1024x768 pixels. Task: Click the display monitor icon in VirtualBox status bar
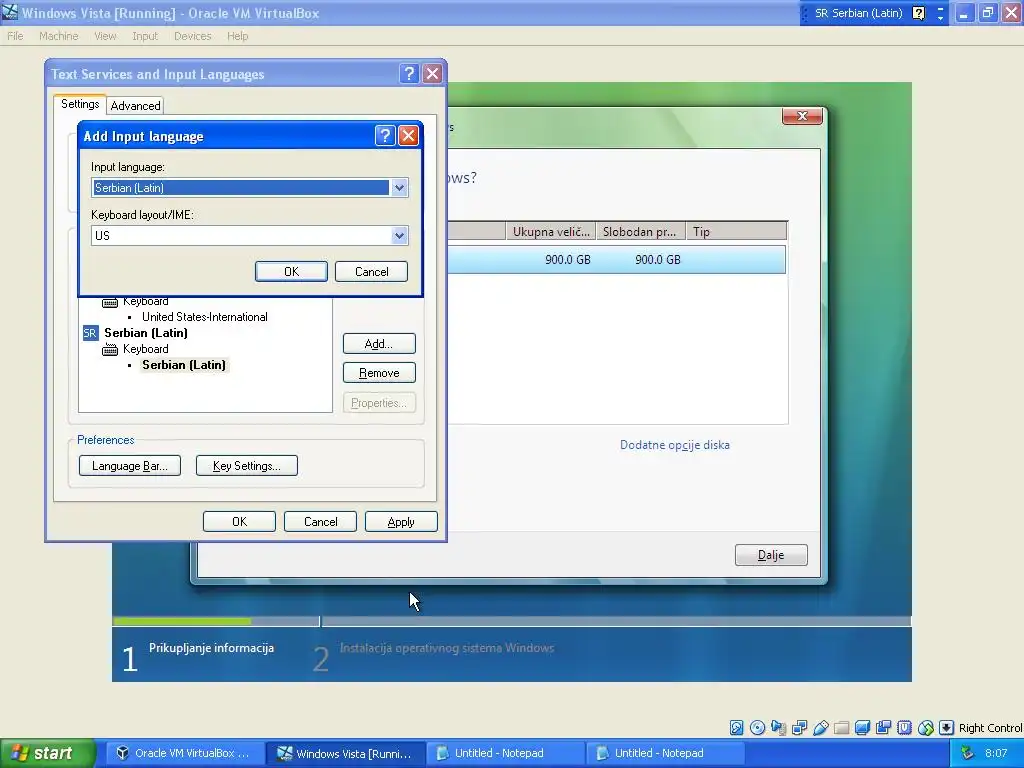(x=863, y=728)
